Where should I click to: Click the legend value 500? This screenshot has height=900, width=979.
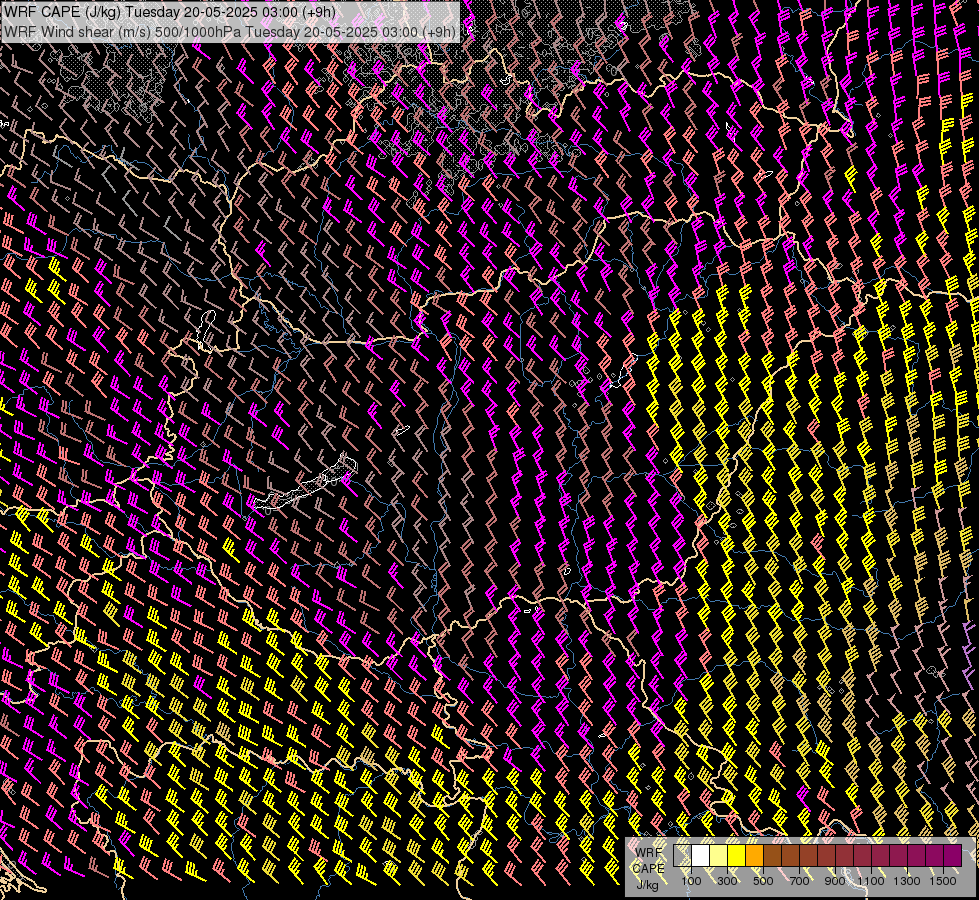coord(763,881)
